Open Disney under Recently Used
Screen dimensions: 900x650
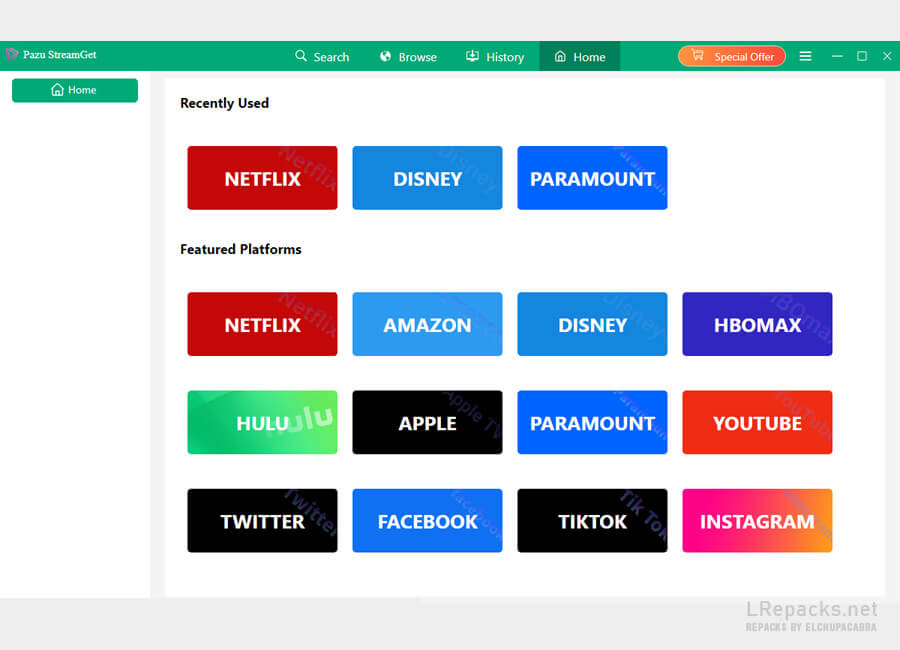[428, 178]
